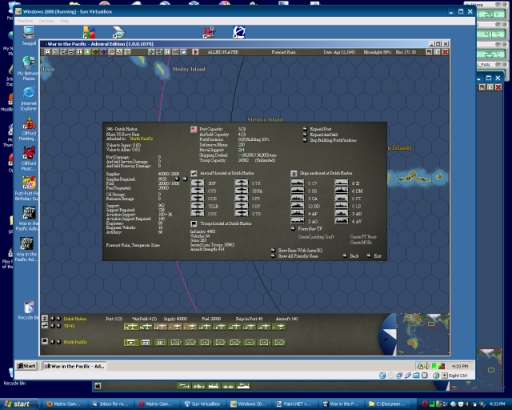The width and height of the screenshot is (512, 410).
Task: Click the North Pacific link after Attached to
Action: click(141, 139)
